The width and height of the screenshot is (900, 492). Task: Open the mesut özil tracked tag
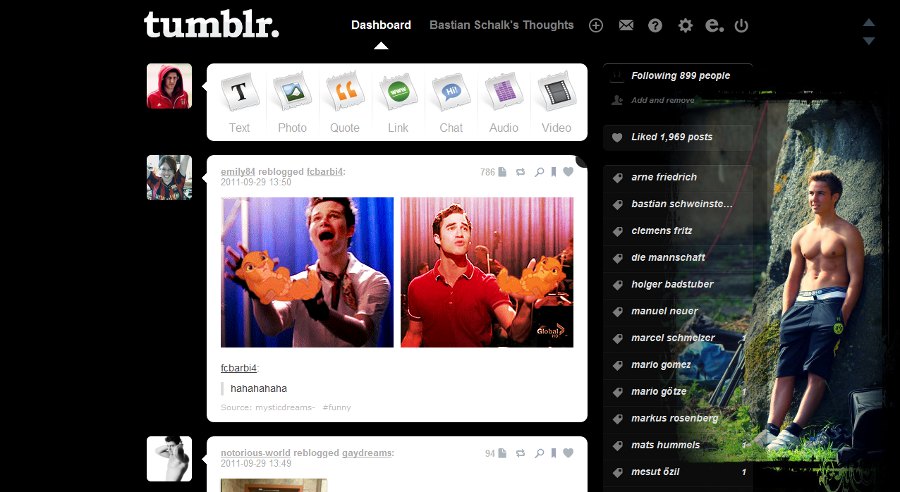[655, 472]
